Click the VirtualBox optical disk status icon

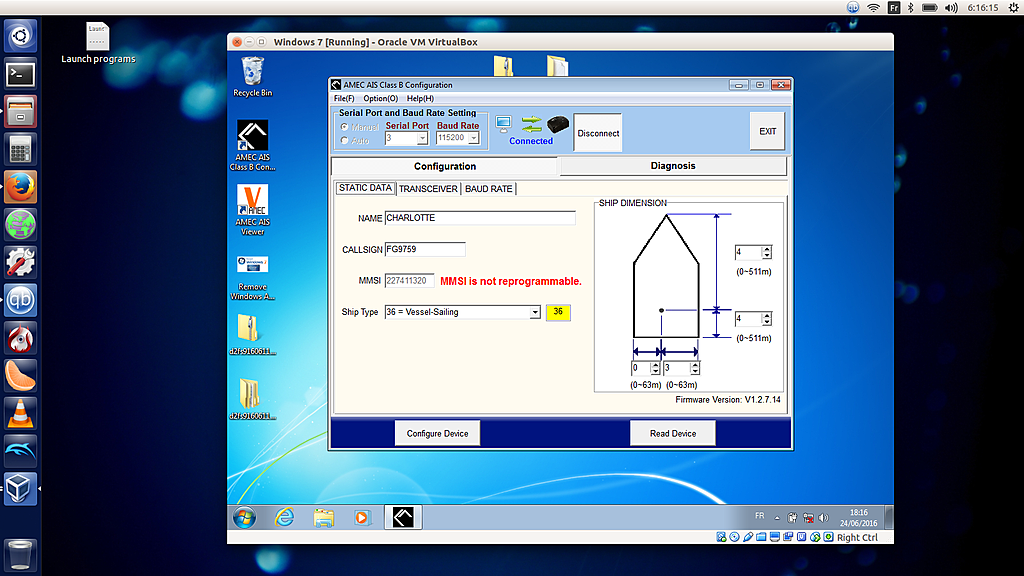pos(735,537)
